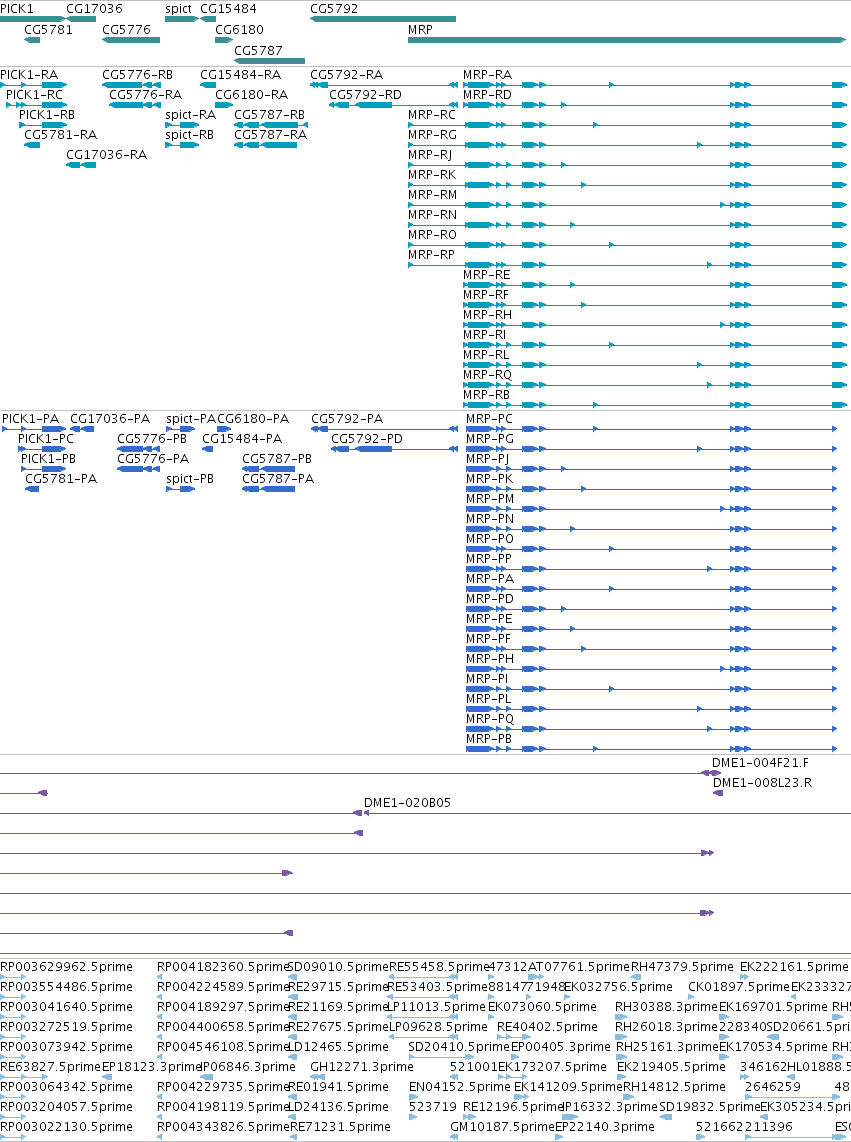851x1142 pixels.
Task: Click the RP003022130.5prime EST label
Action: click(x=66, y=1127)
